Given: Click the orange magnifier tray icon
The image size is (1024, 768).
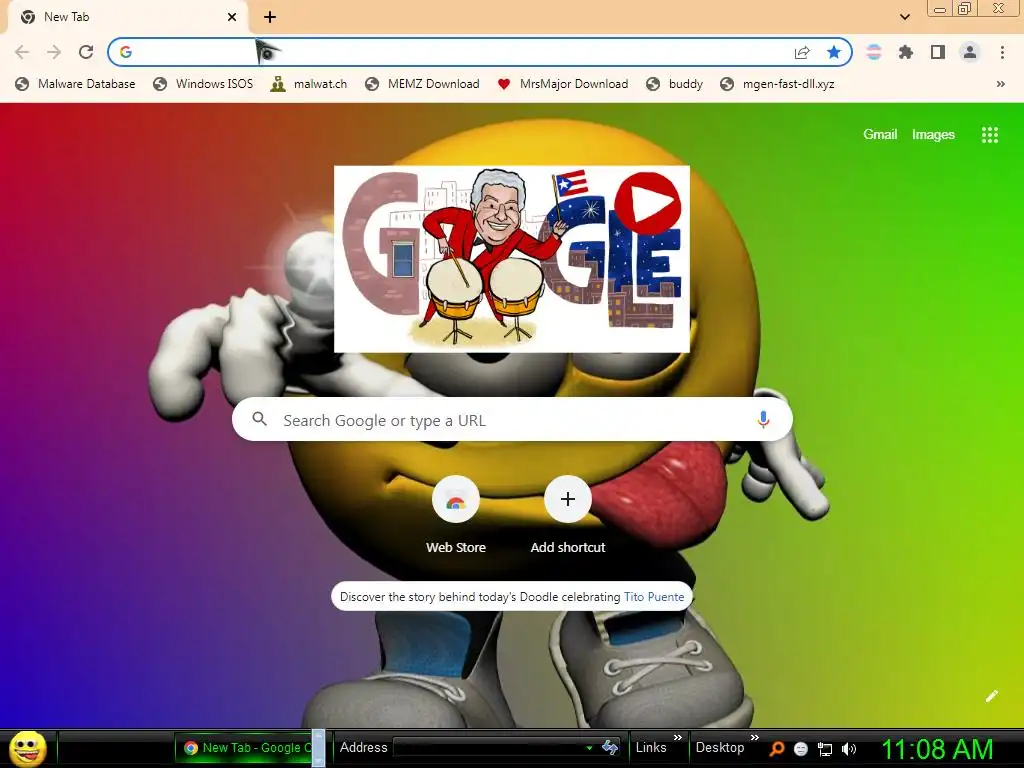Looking at the screenshot, I should 777,749.
